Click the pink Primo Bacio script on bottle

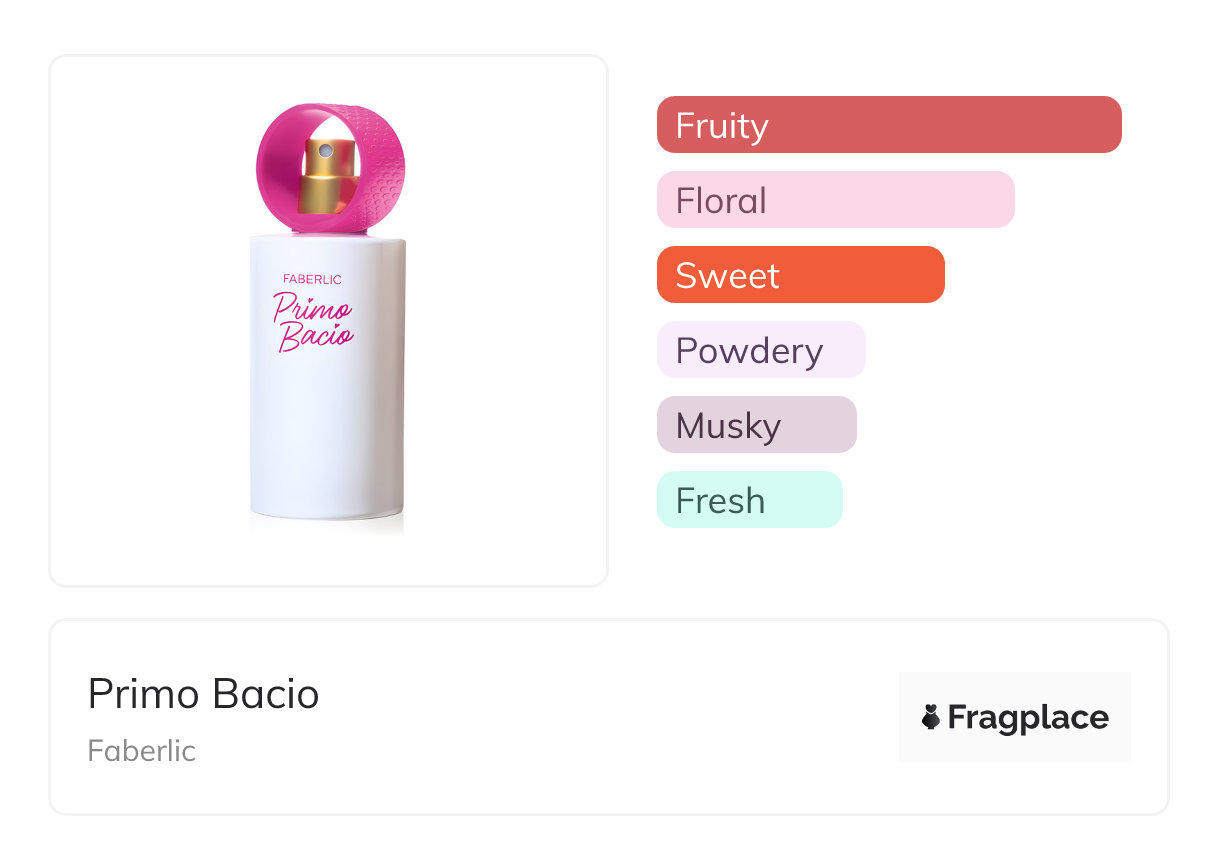pyautogui.click(x=313, y=321)
